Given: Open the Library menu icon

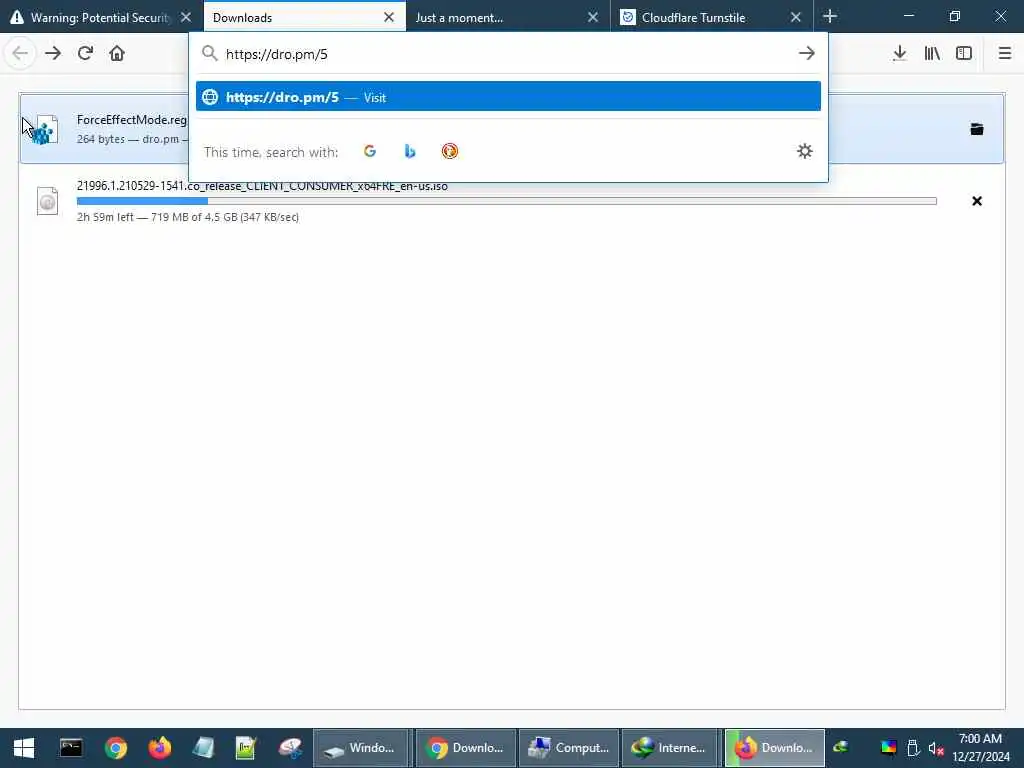Looking at the screenshot, I should 932,54.
